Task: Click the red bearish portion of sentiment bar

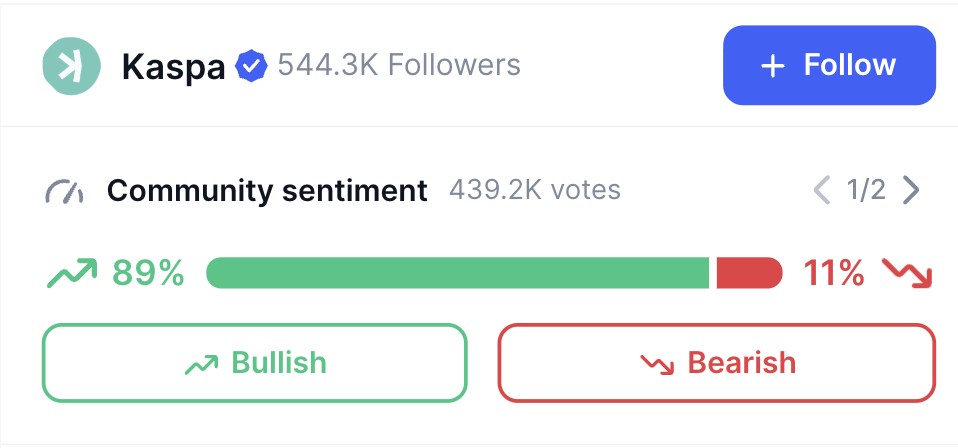Action: click(748, 272)
